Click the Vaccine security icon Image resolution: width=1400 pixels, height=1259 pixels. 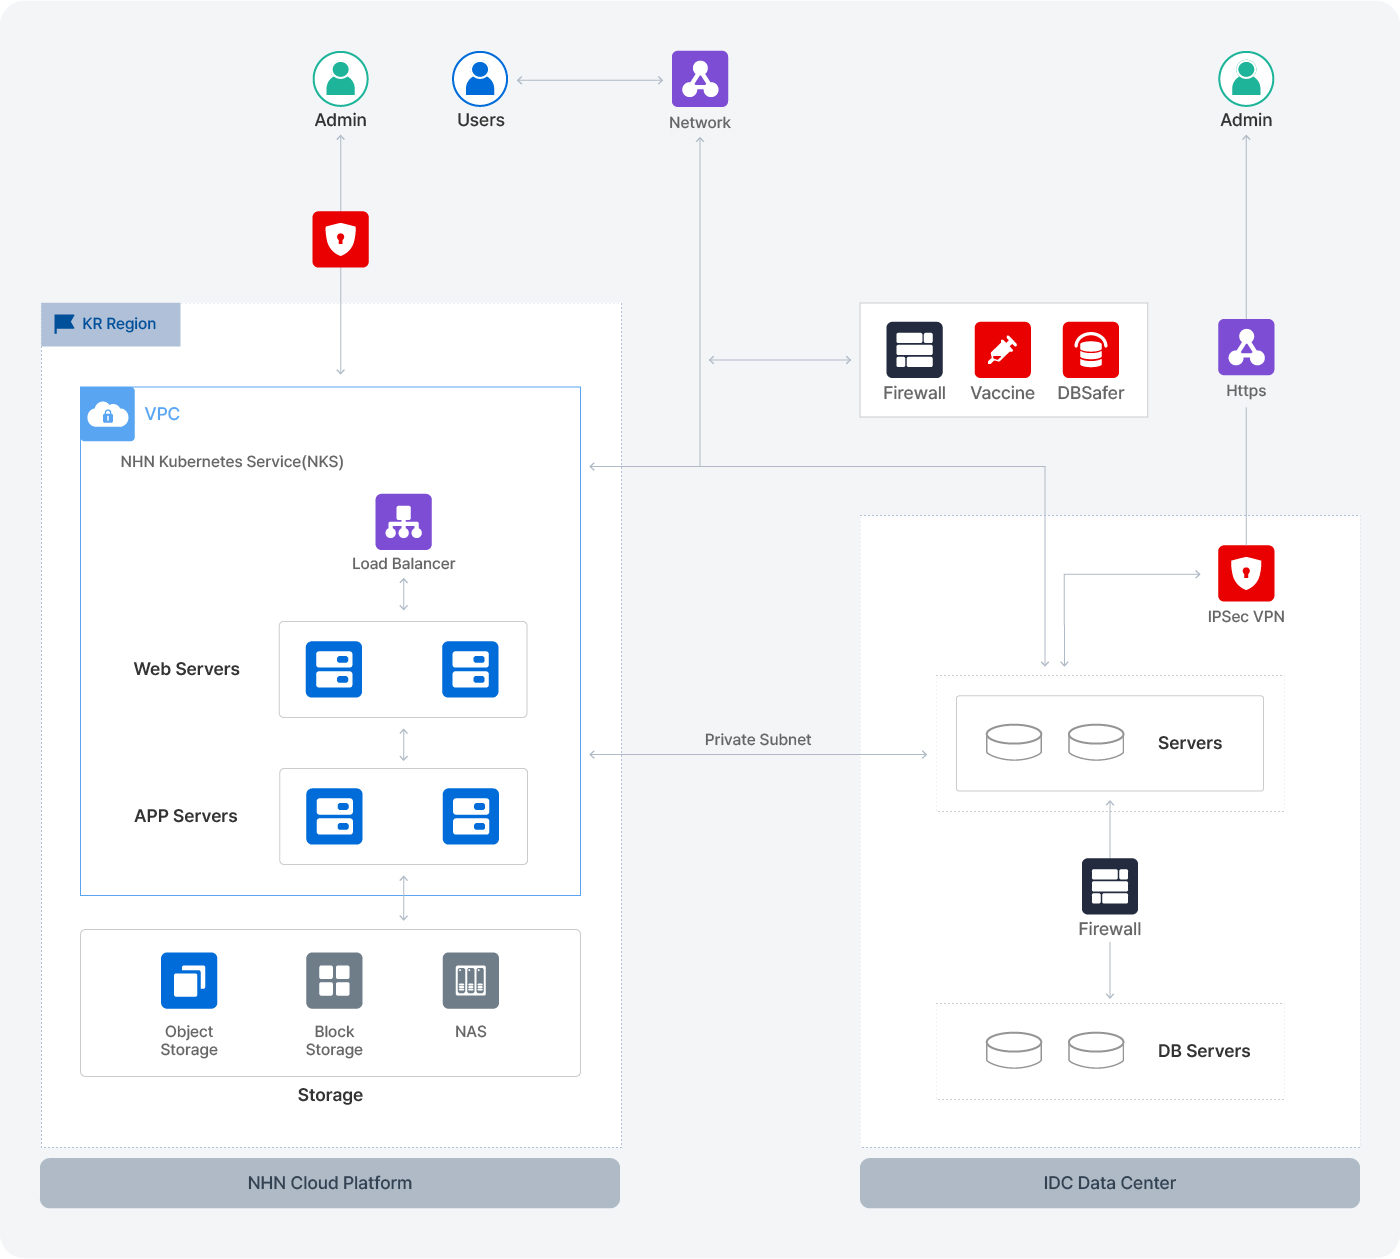[1002, 350]
